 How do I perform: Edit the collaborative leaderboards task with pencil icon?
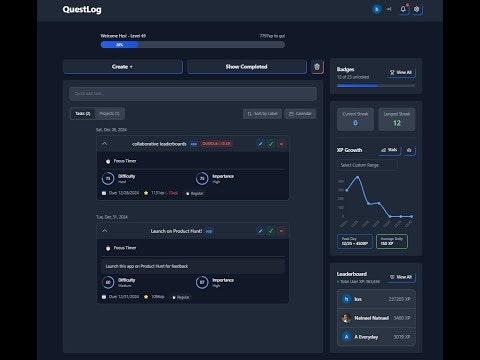(x=261, y=144)
